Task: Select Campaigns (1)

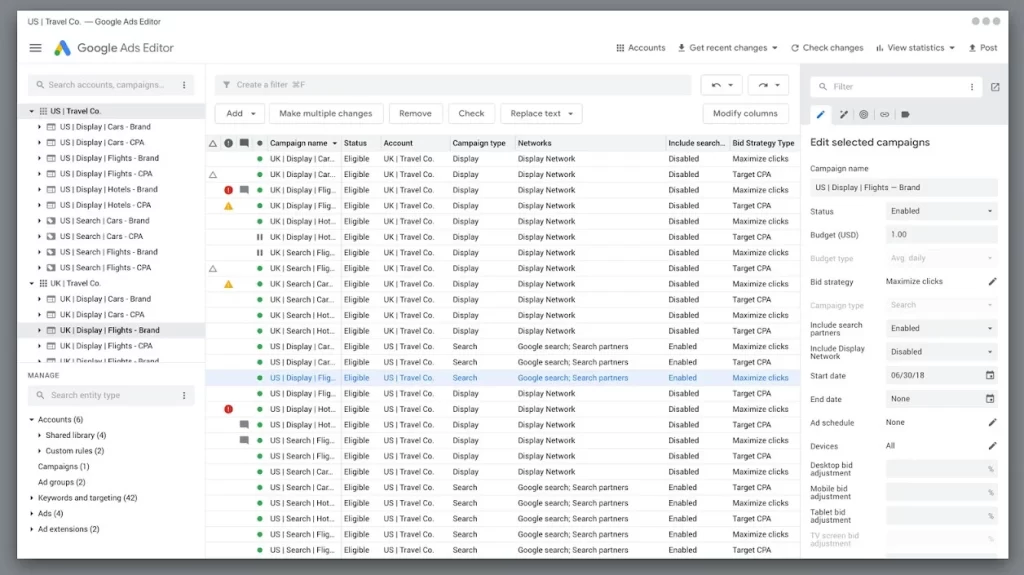Action: pyautogui.click(x=63, y=467)
